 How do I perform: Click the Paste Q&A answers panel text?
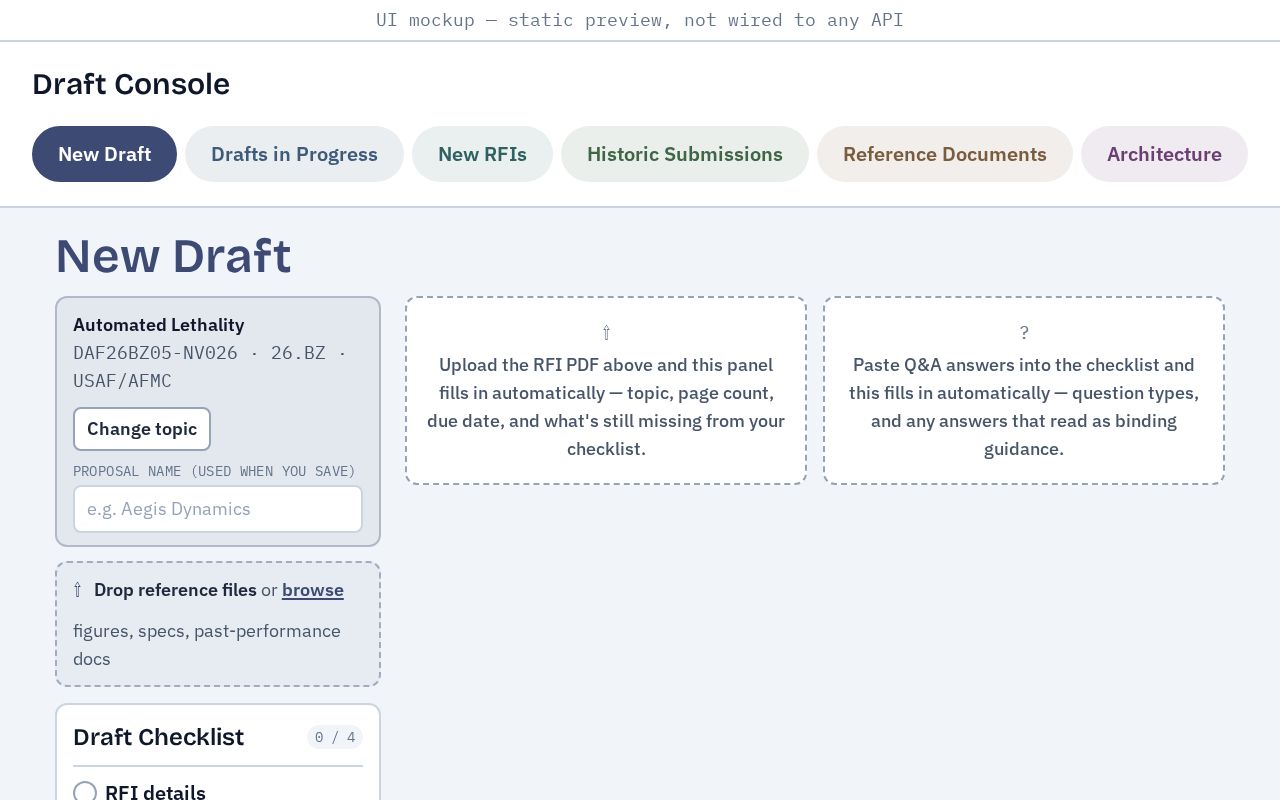1024,407
